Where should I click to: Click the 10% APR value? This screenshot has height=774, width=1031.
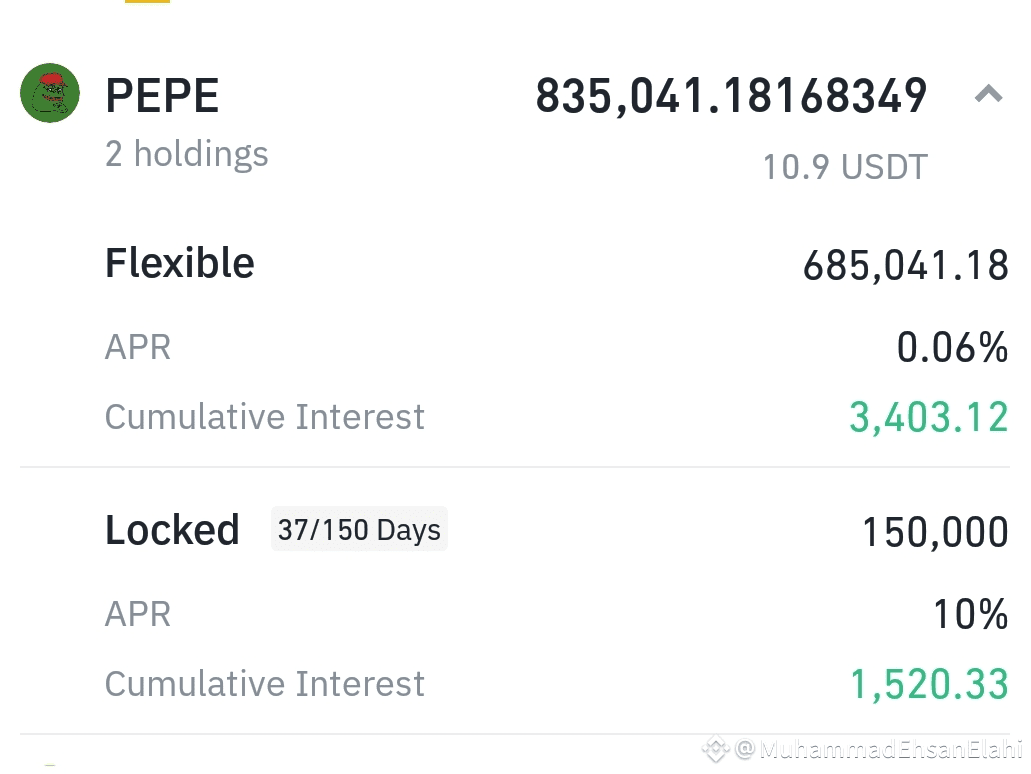point(971,614)
